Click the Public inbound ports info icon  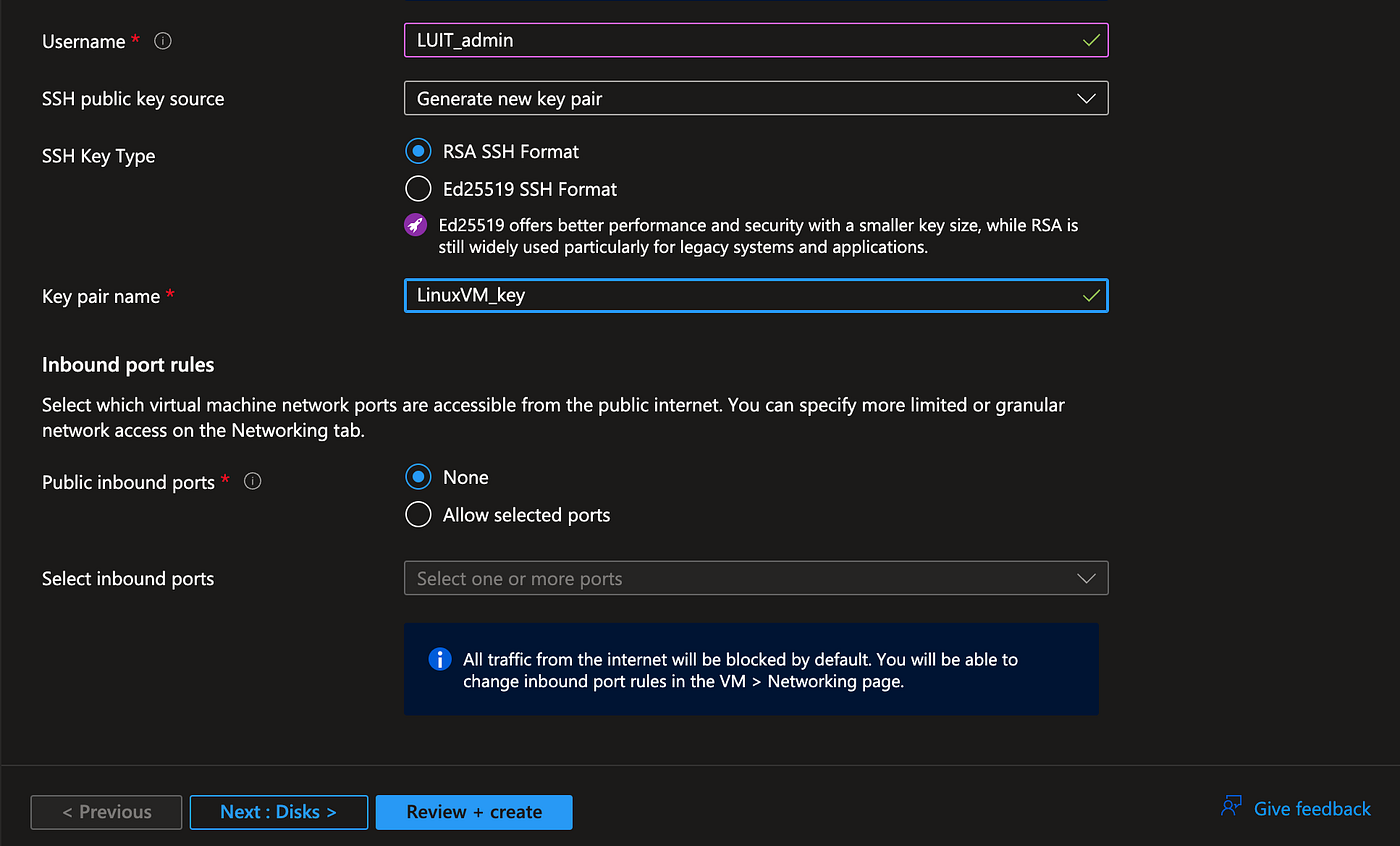coord(253,481)
